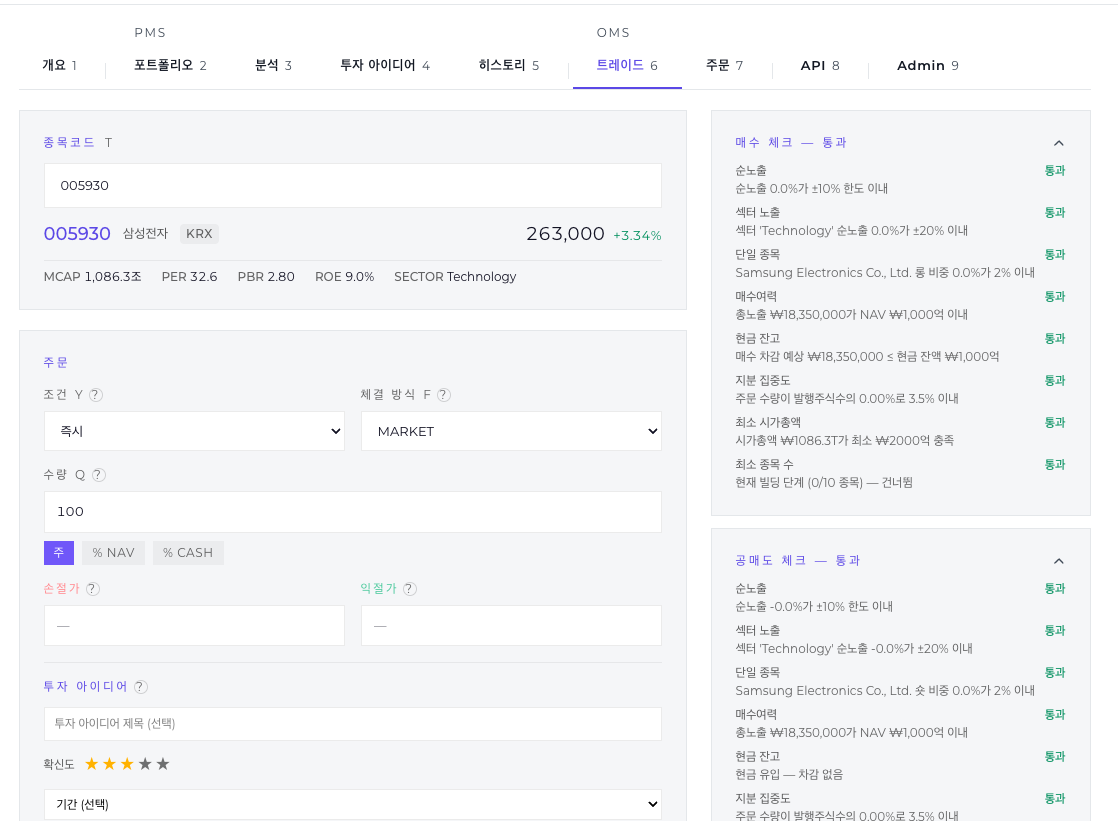Open the 체결 방식 MARKET dropdown
The width and height of the screenshot is (1118, 821).
[511, 431]
